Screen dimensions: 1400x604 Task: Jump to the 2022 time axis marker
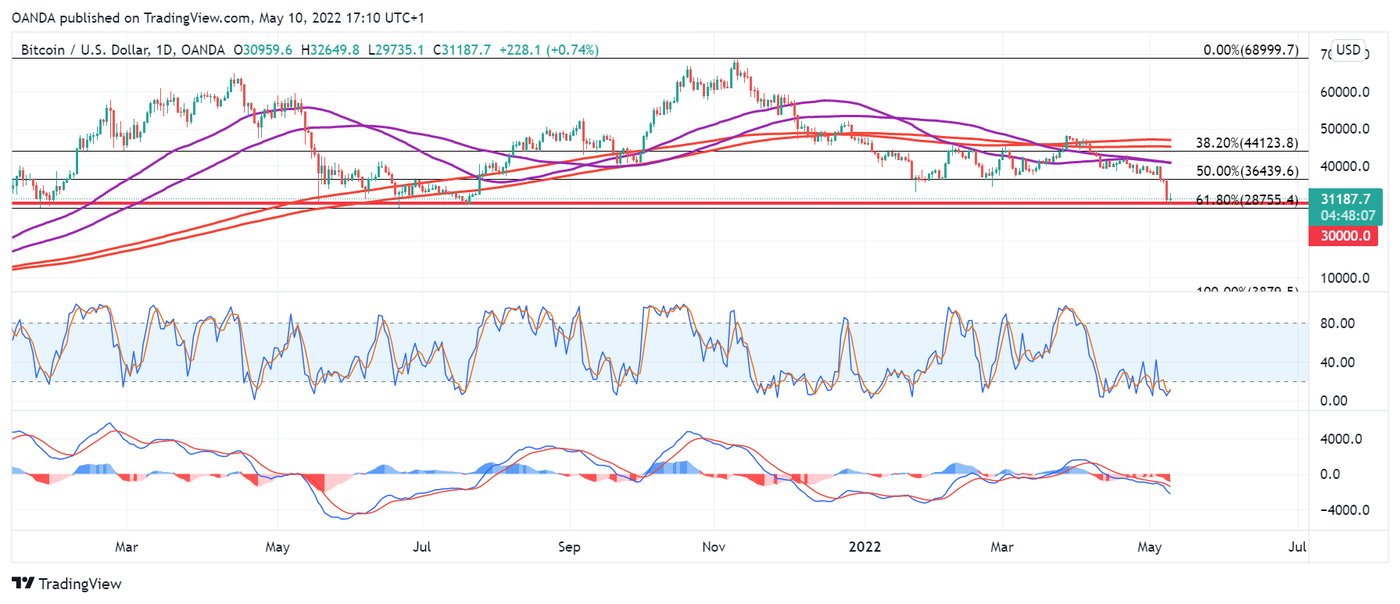(864, 547)
